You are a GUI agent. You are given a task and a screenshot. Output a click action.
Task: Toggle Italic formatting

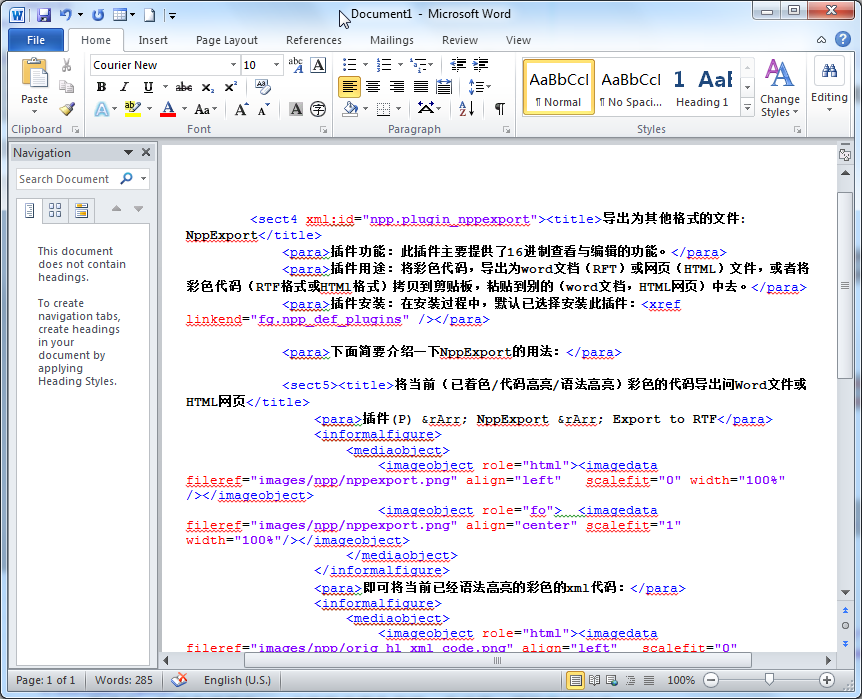coord(125,87)
